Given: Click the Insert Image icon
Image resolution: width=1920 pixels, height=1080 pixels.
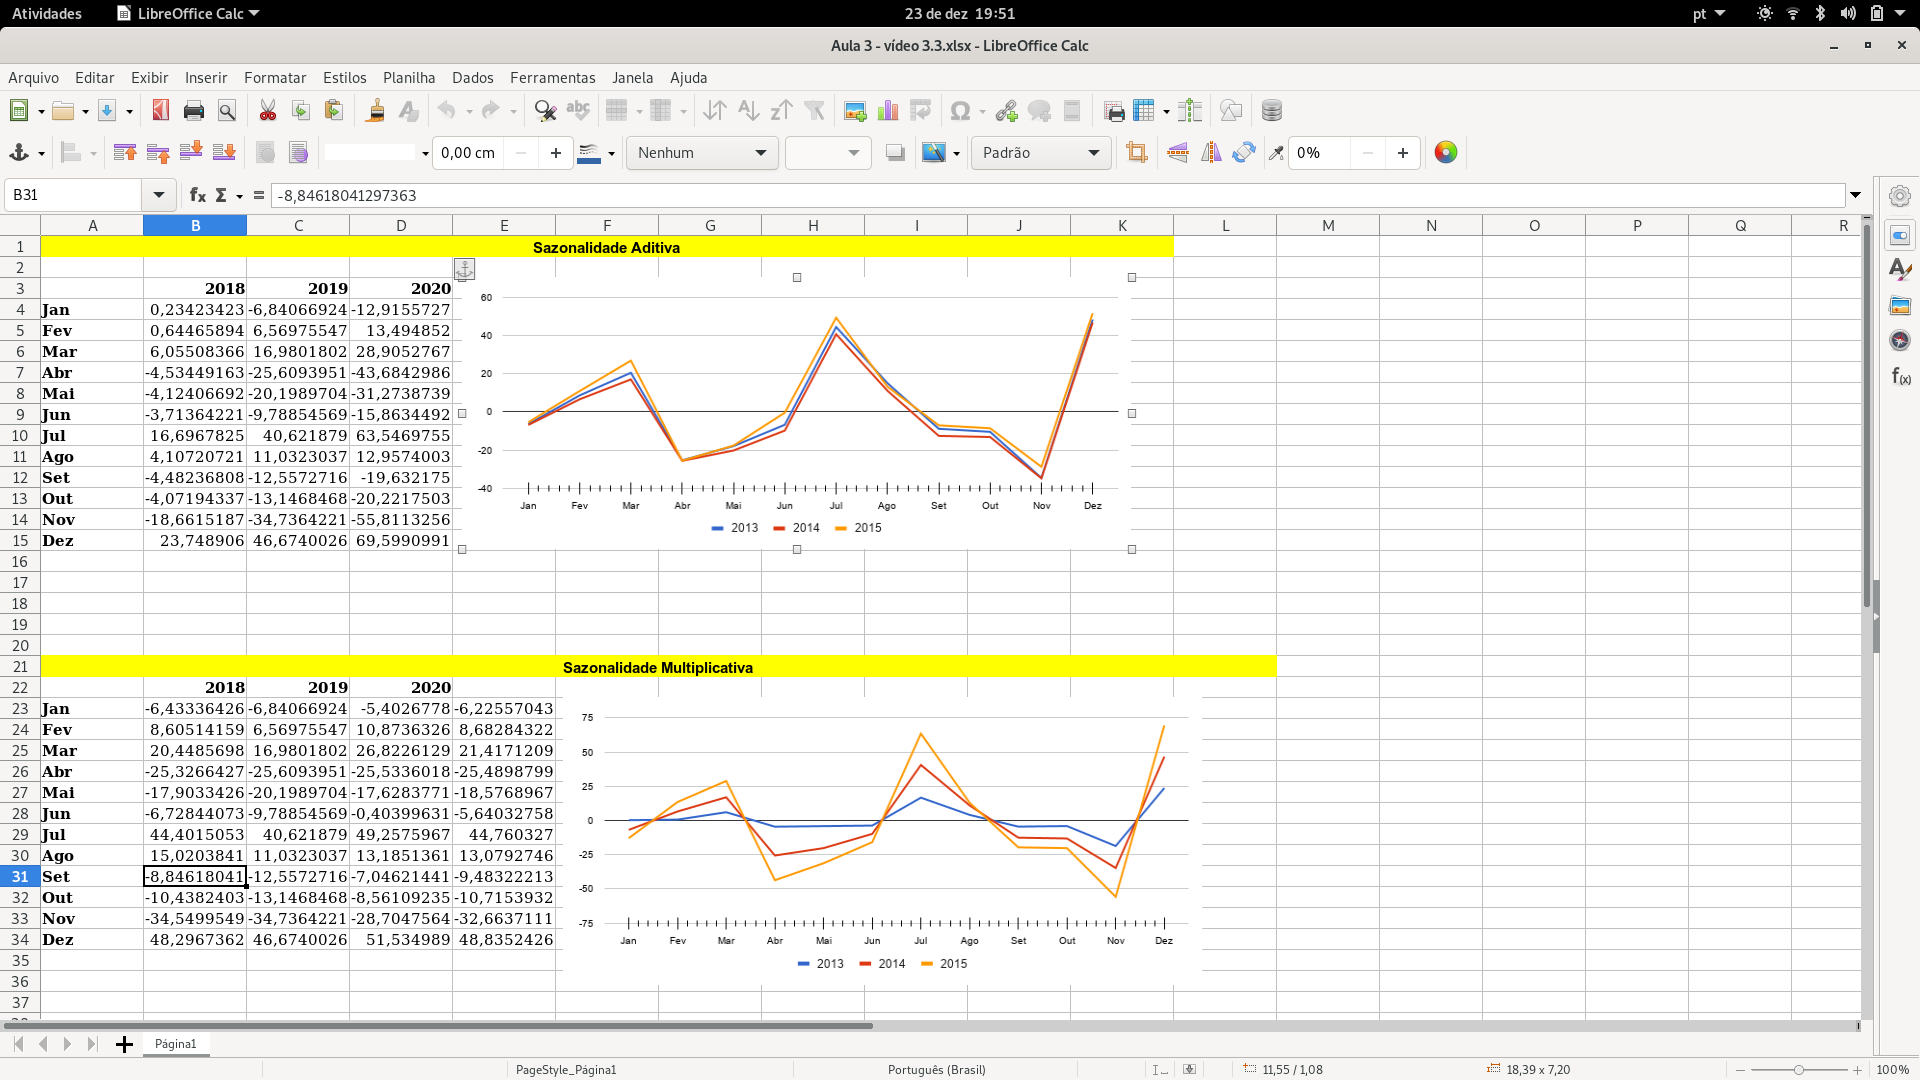Looking at the screenshot, I should (855, 111).
